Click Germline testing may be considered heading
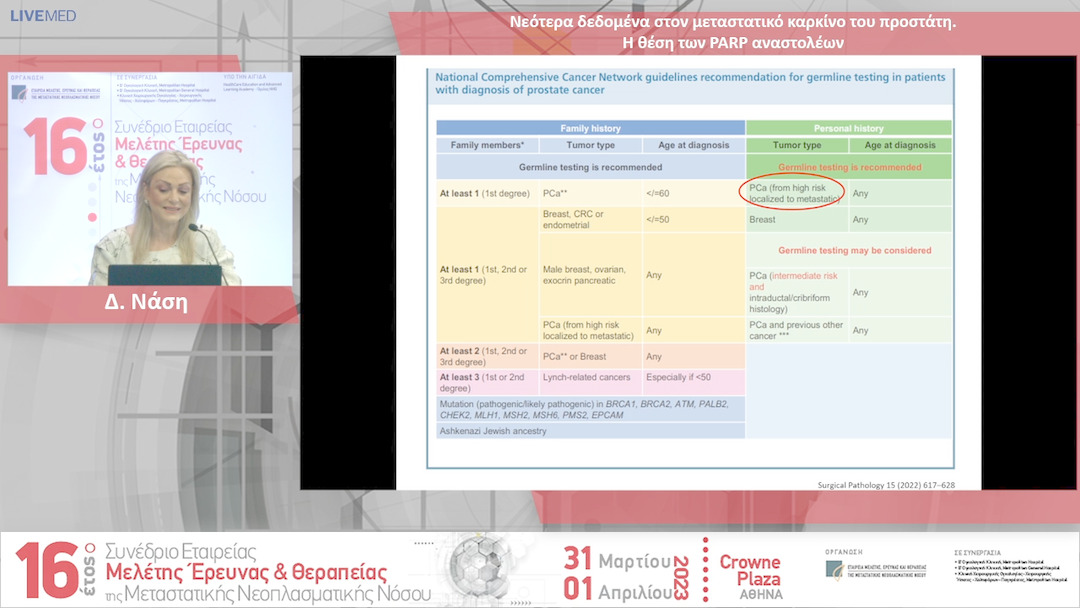 (x=854, y=250)
